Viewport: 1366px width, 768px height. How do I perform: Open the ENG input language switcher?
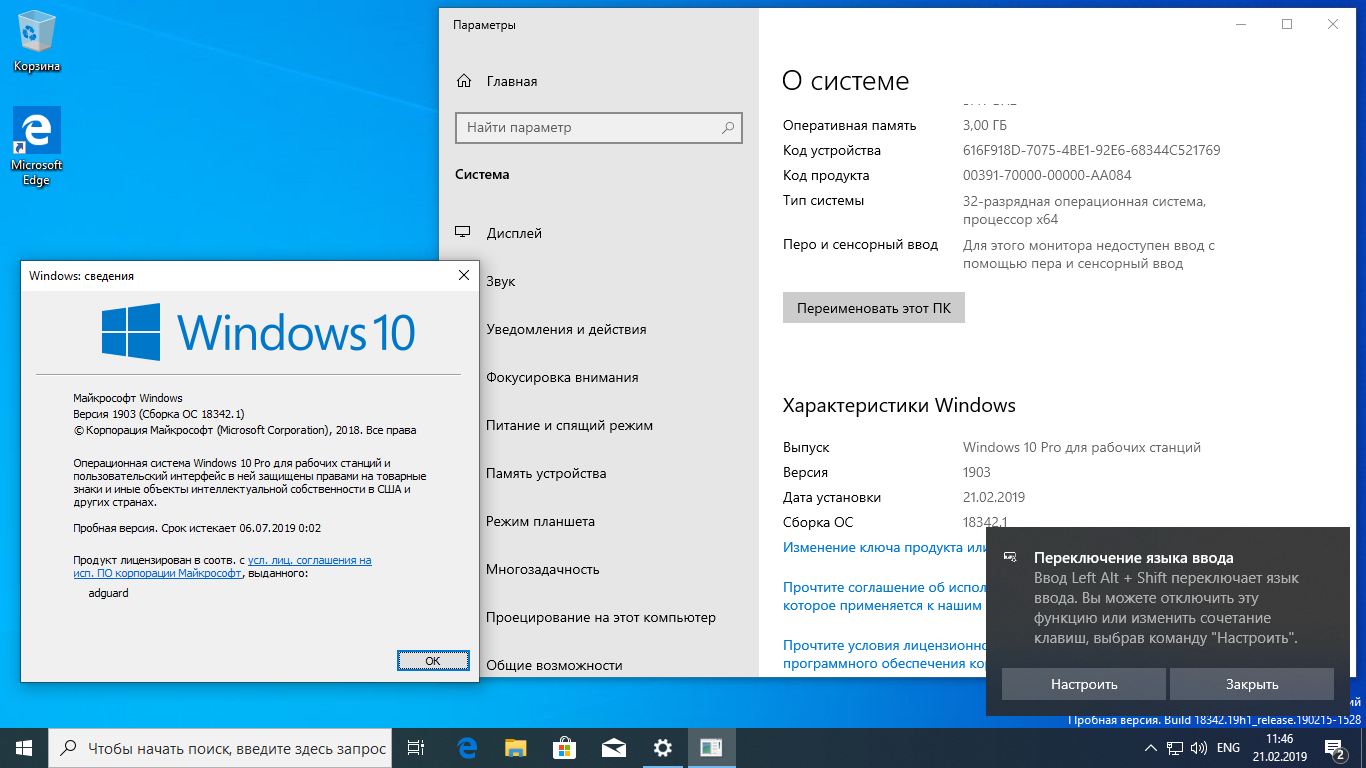pos(1228,748)
